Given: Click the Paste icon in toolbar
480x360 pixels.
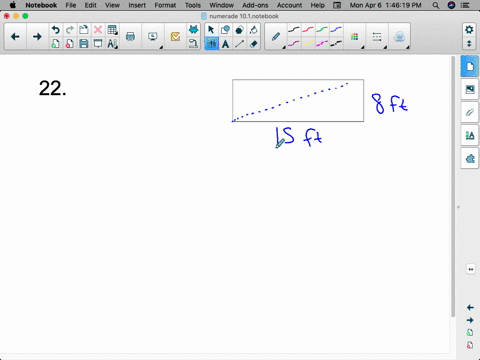Looking at the screenshot, I should coord(84,30).
